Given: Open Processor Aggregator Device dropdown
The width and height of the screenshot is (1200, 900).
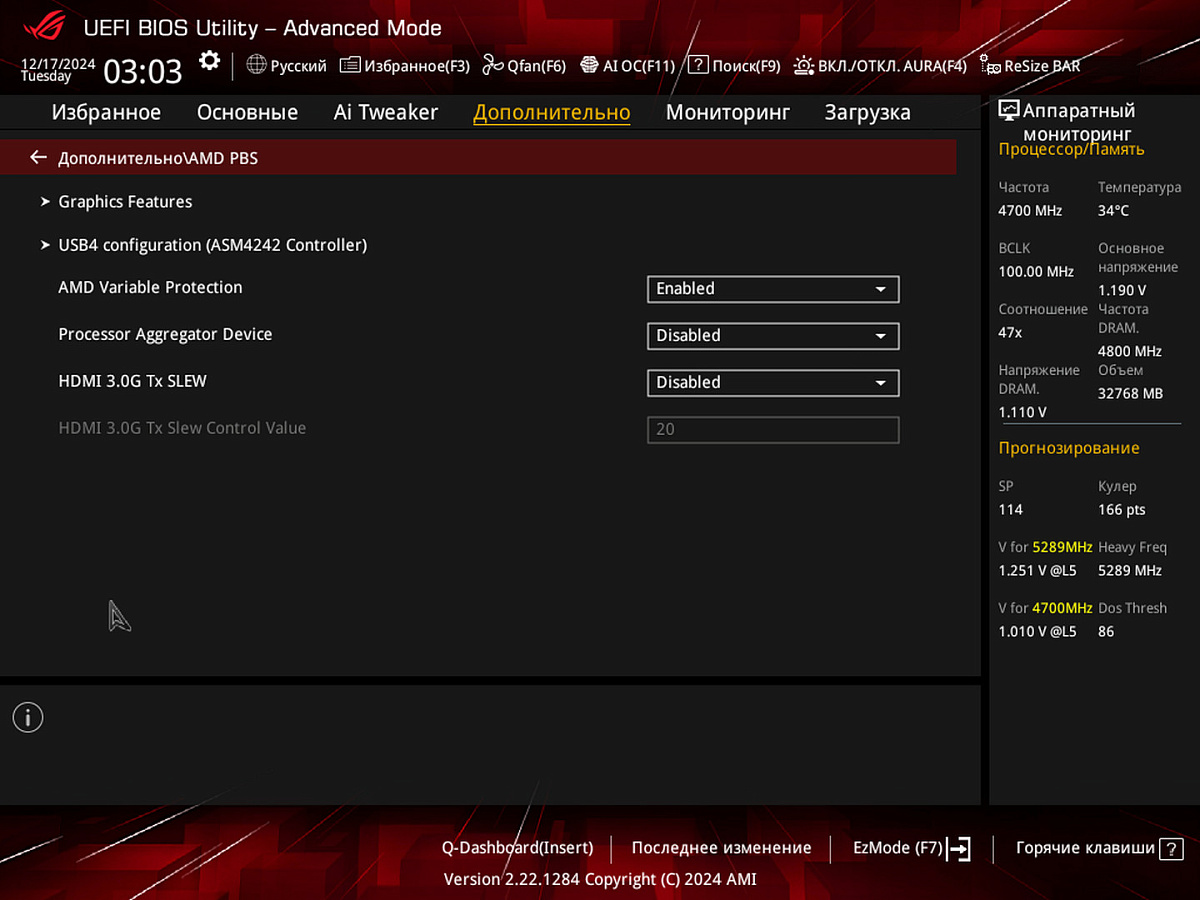Looking at the screenshot, I should (x=773, y=335).
